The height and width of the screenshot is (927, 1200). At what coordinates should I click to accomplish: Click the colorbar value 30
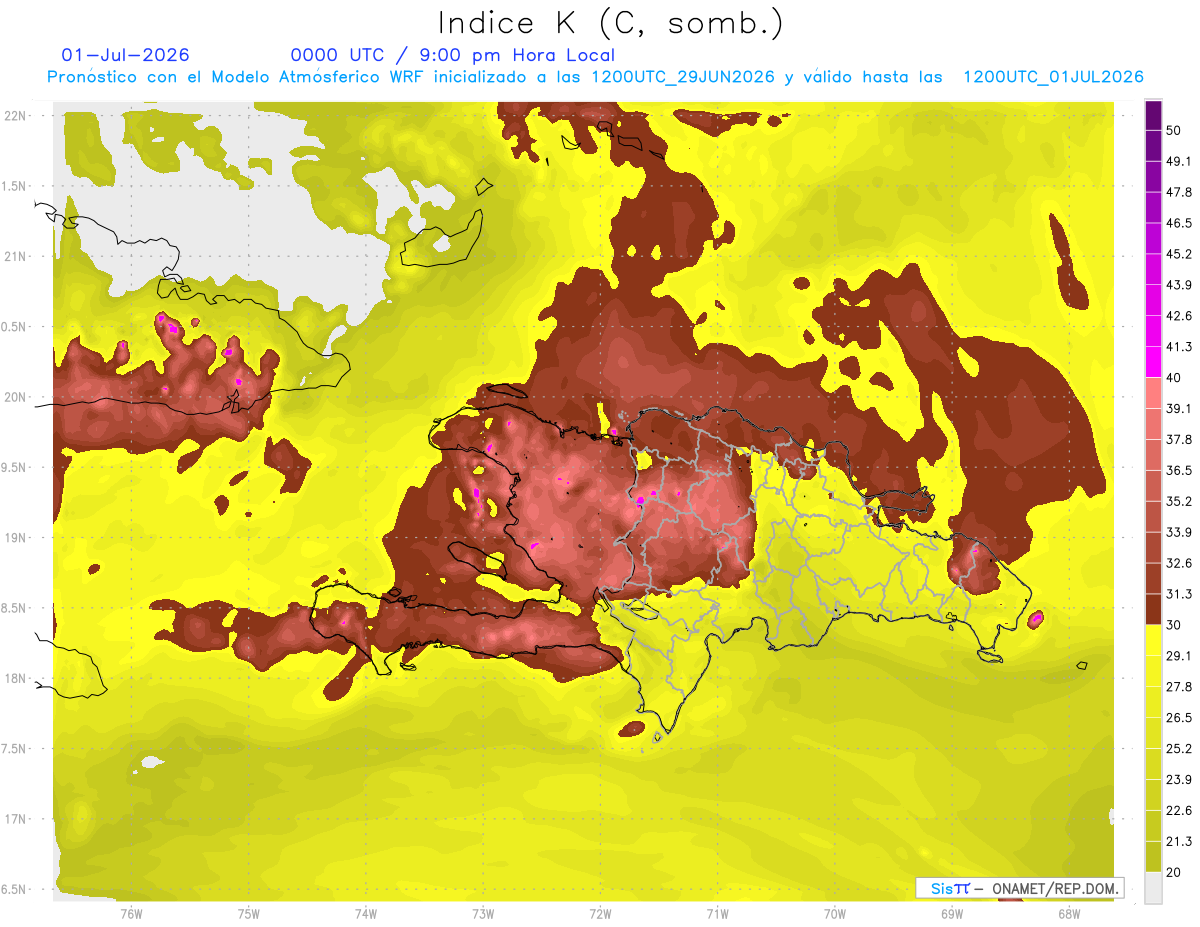tap(1174, 625)
